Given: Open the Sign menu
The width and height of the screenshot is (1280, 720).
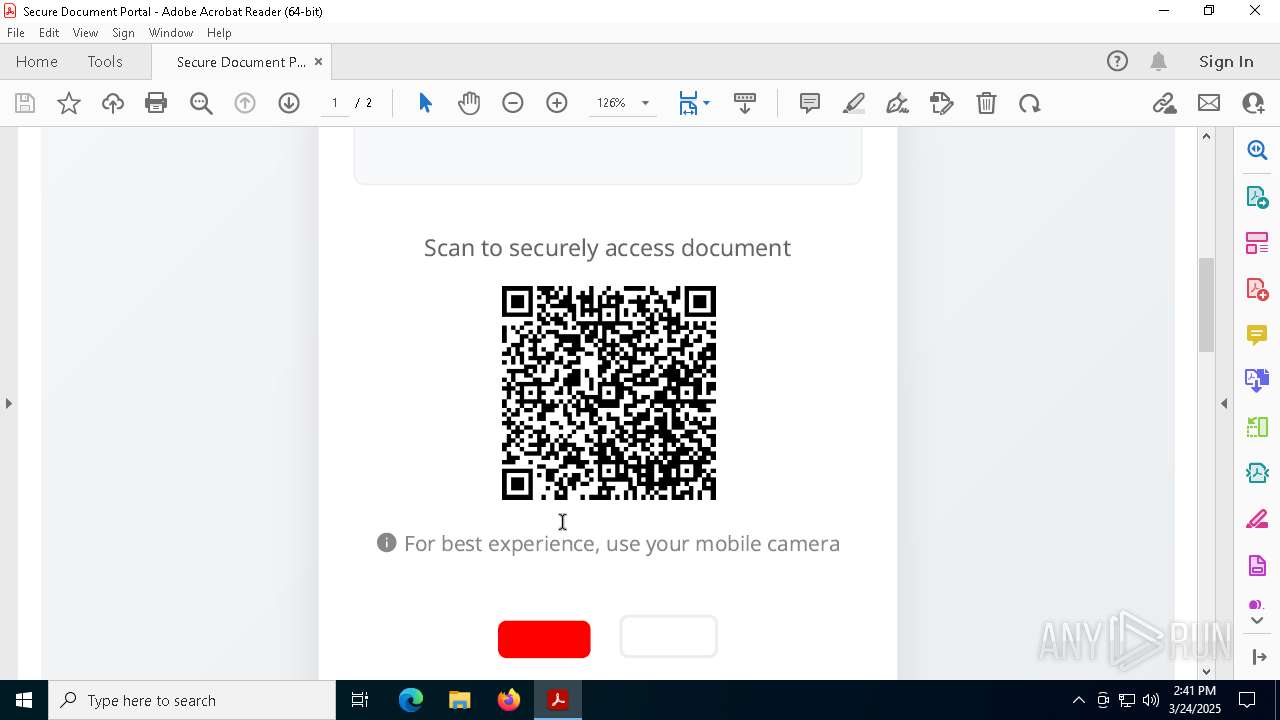Looking at the screenshot, I should click(123, 33).
